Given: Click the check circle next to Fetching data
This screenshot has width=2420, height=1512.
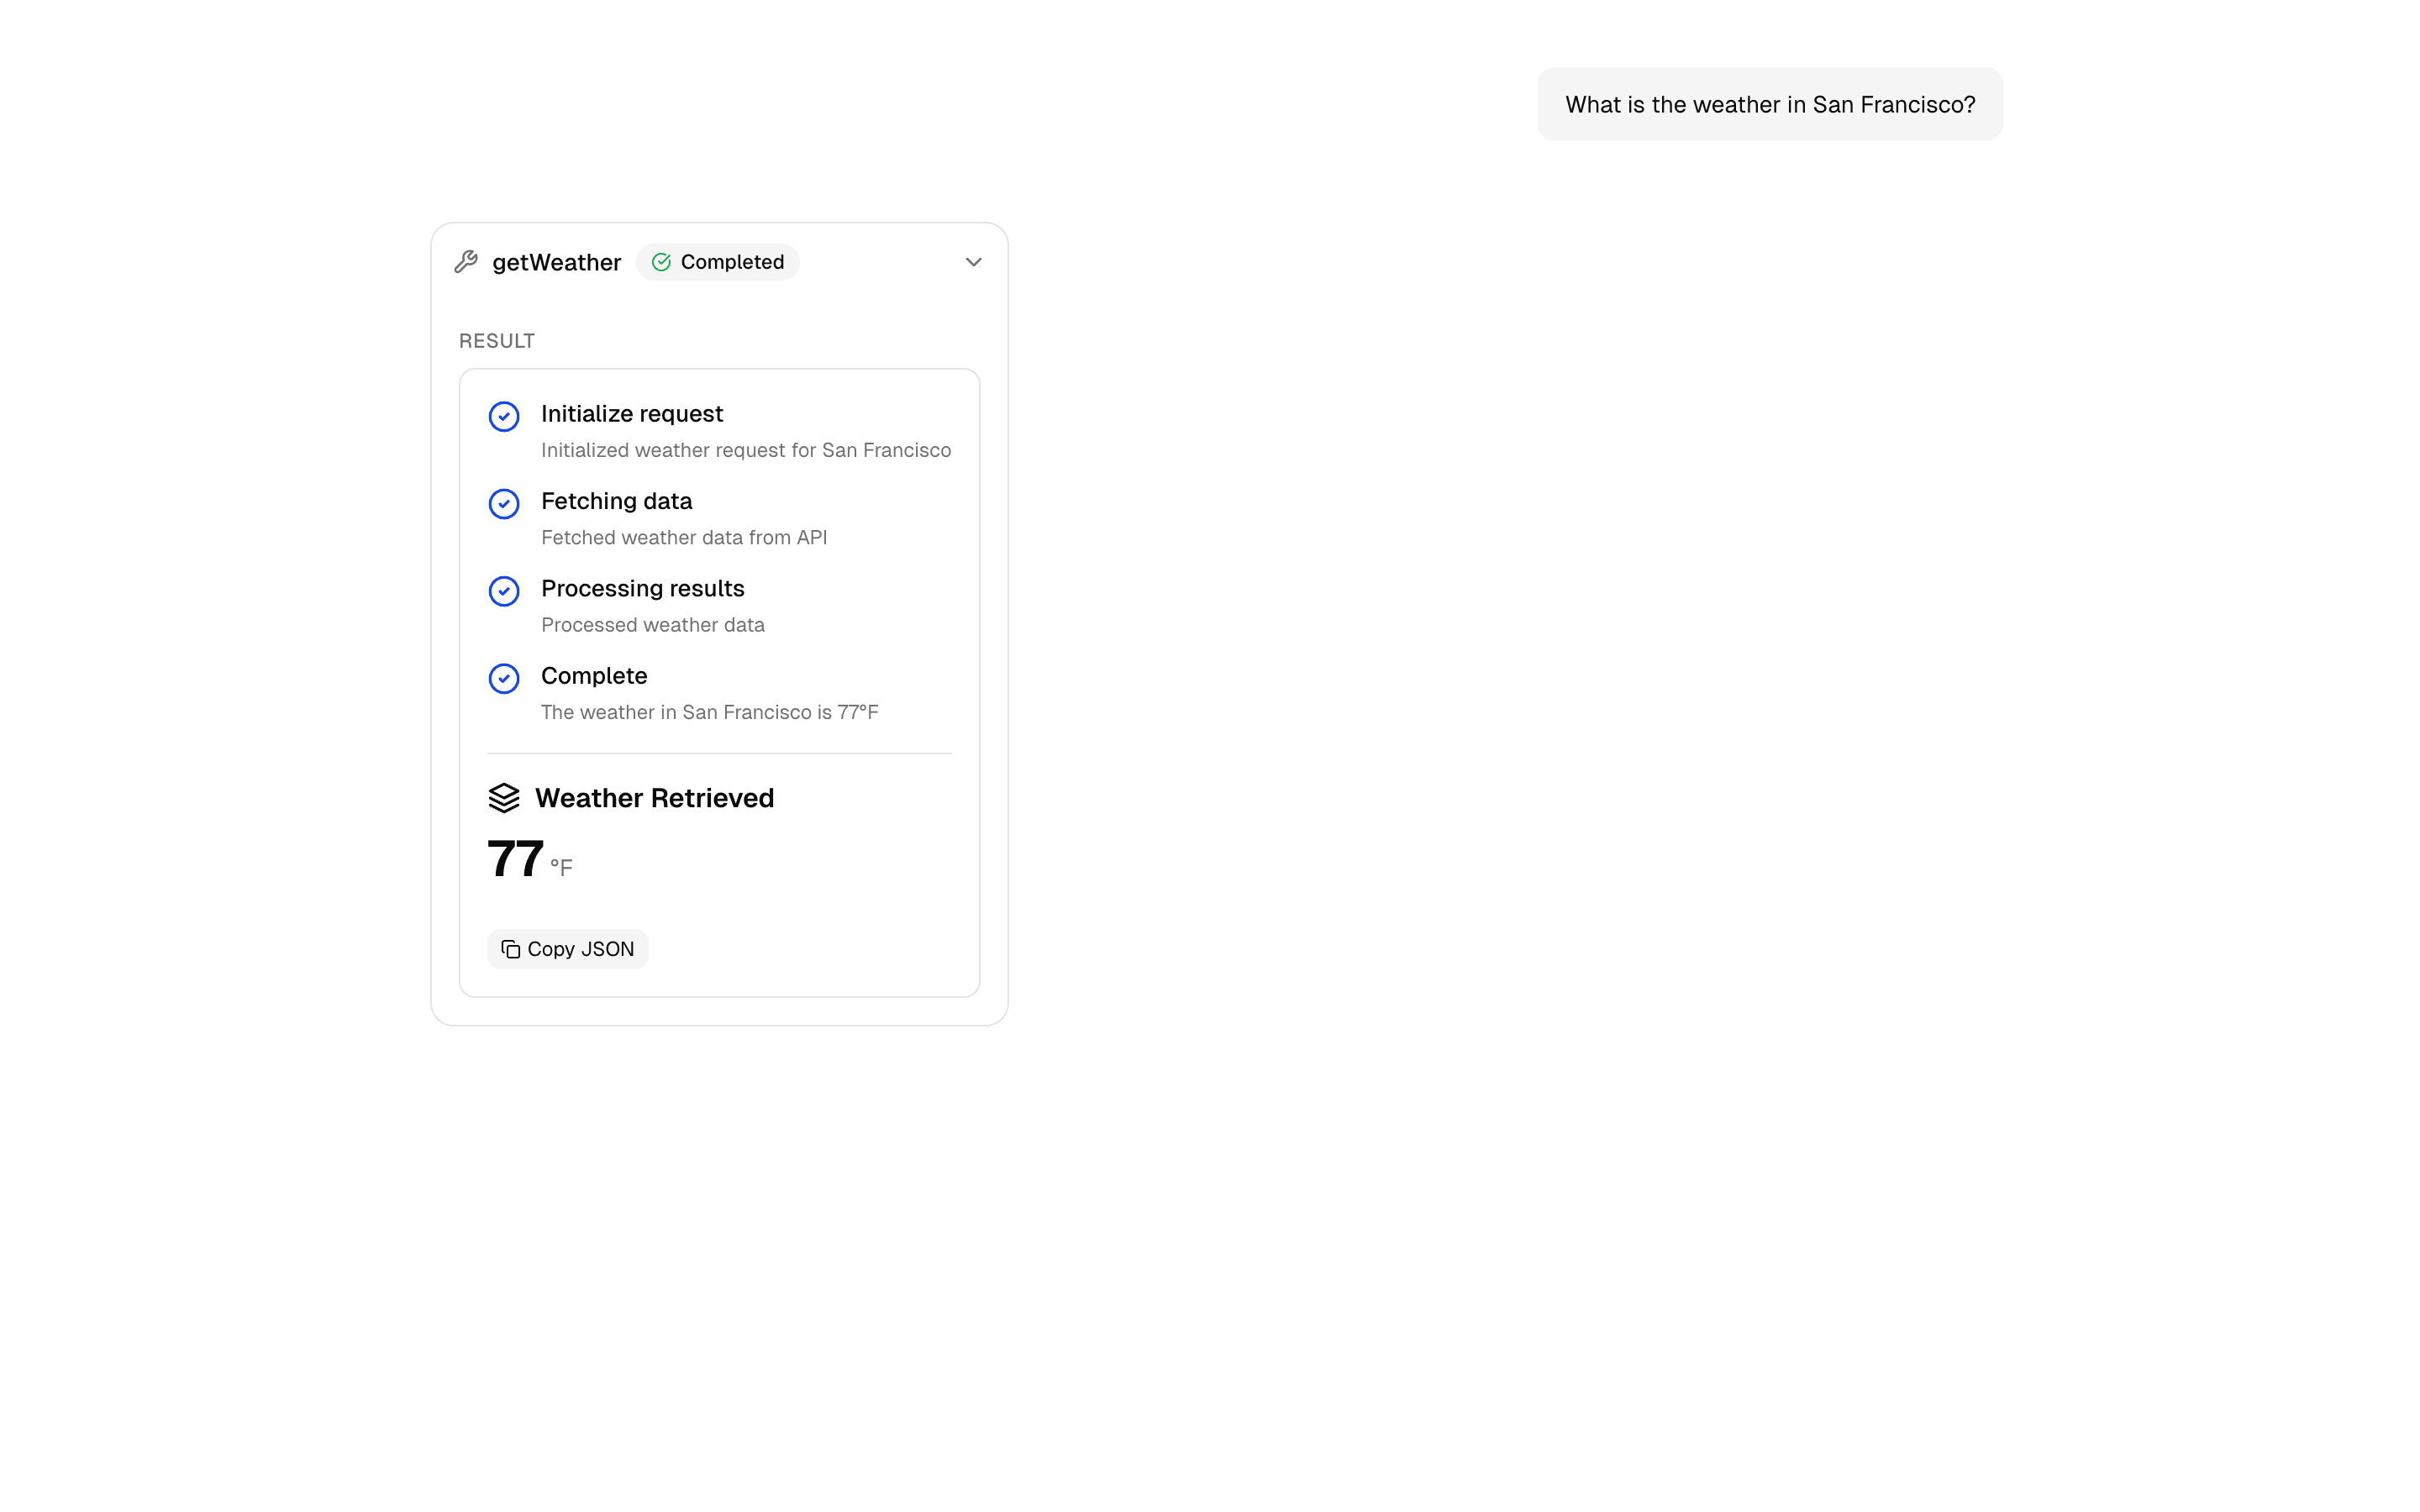Looking at the screenshot, I should pos(504,503).
